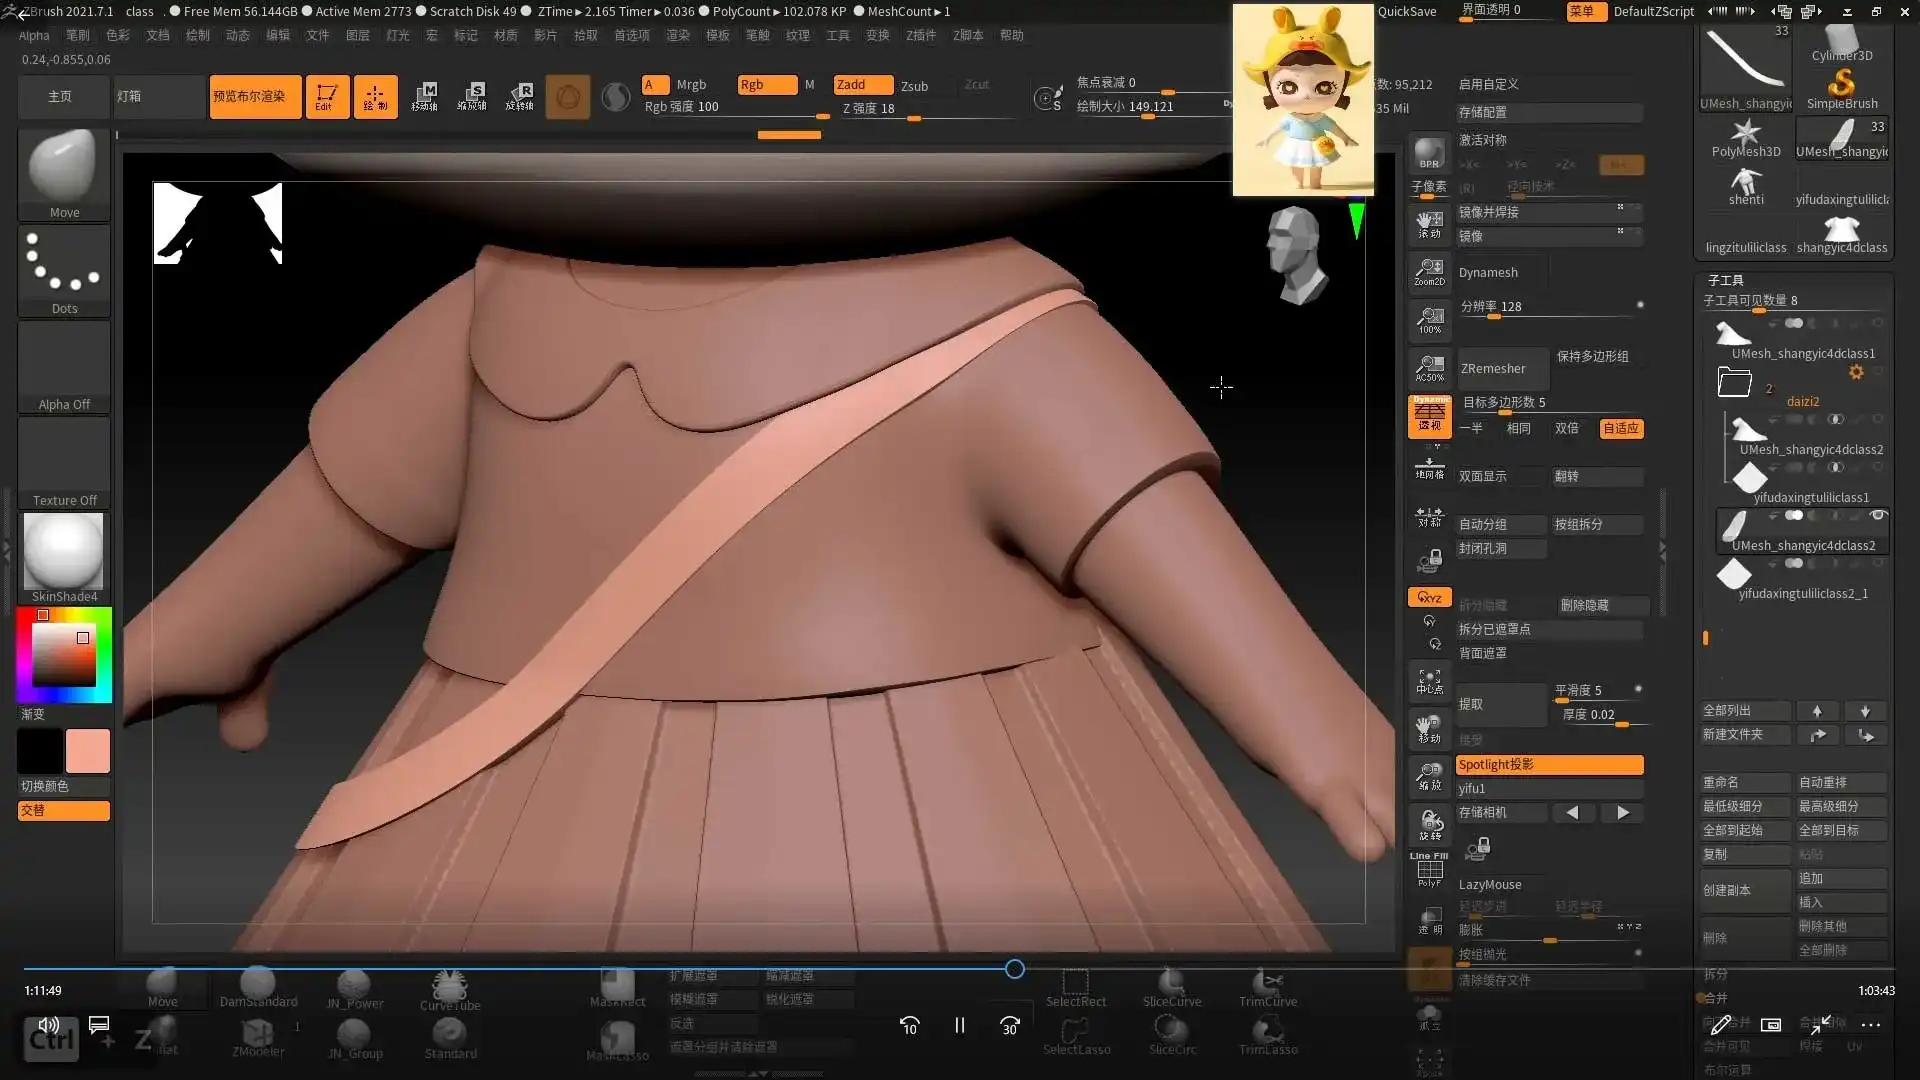The width and height of the screenshot is (1920, 1080).
Task: Enable the Zadd mode toggle
Action: coord(862,85)
